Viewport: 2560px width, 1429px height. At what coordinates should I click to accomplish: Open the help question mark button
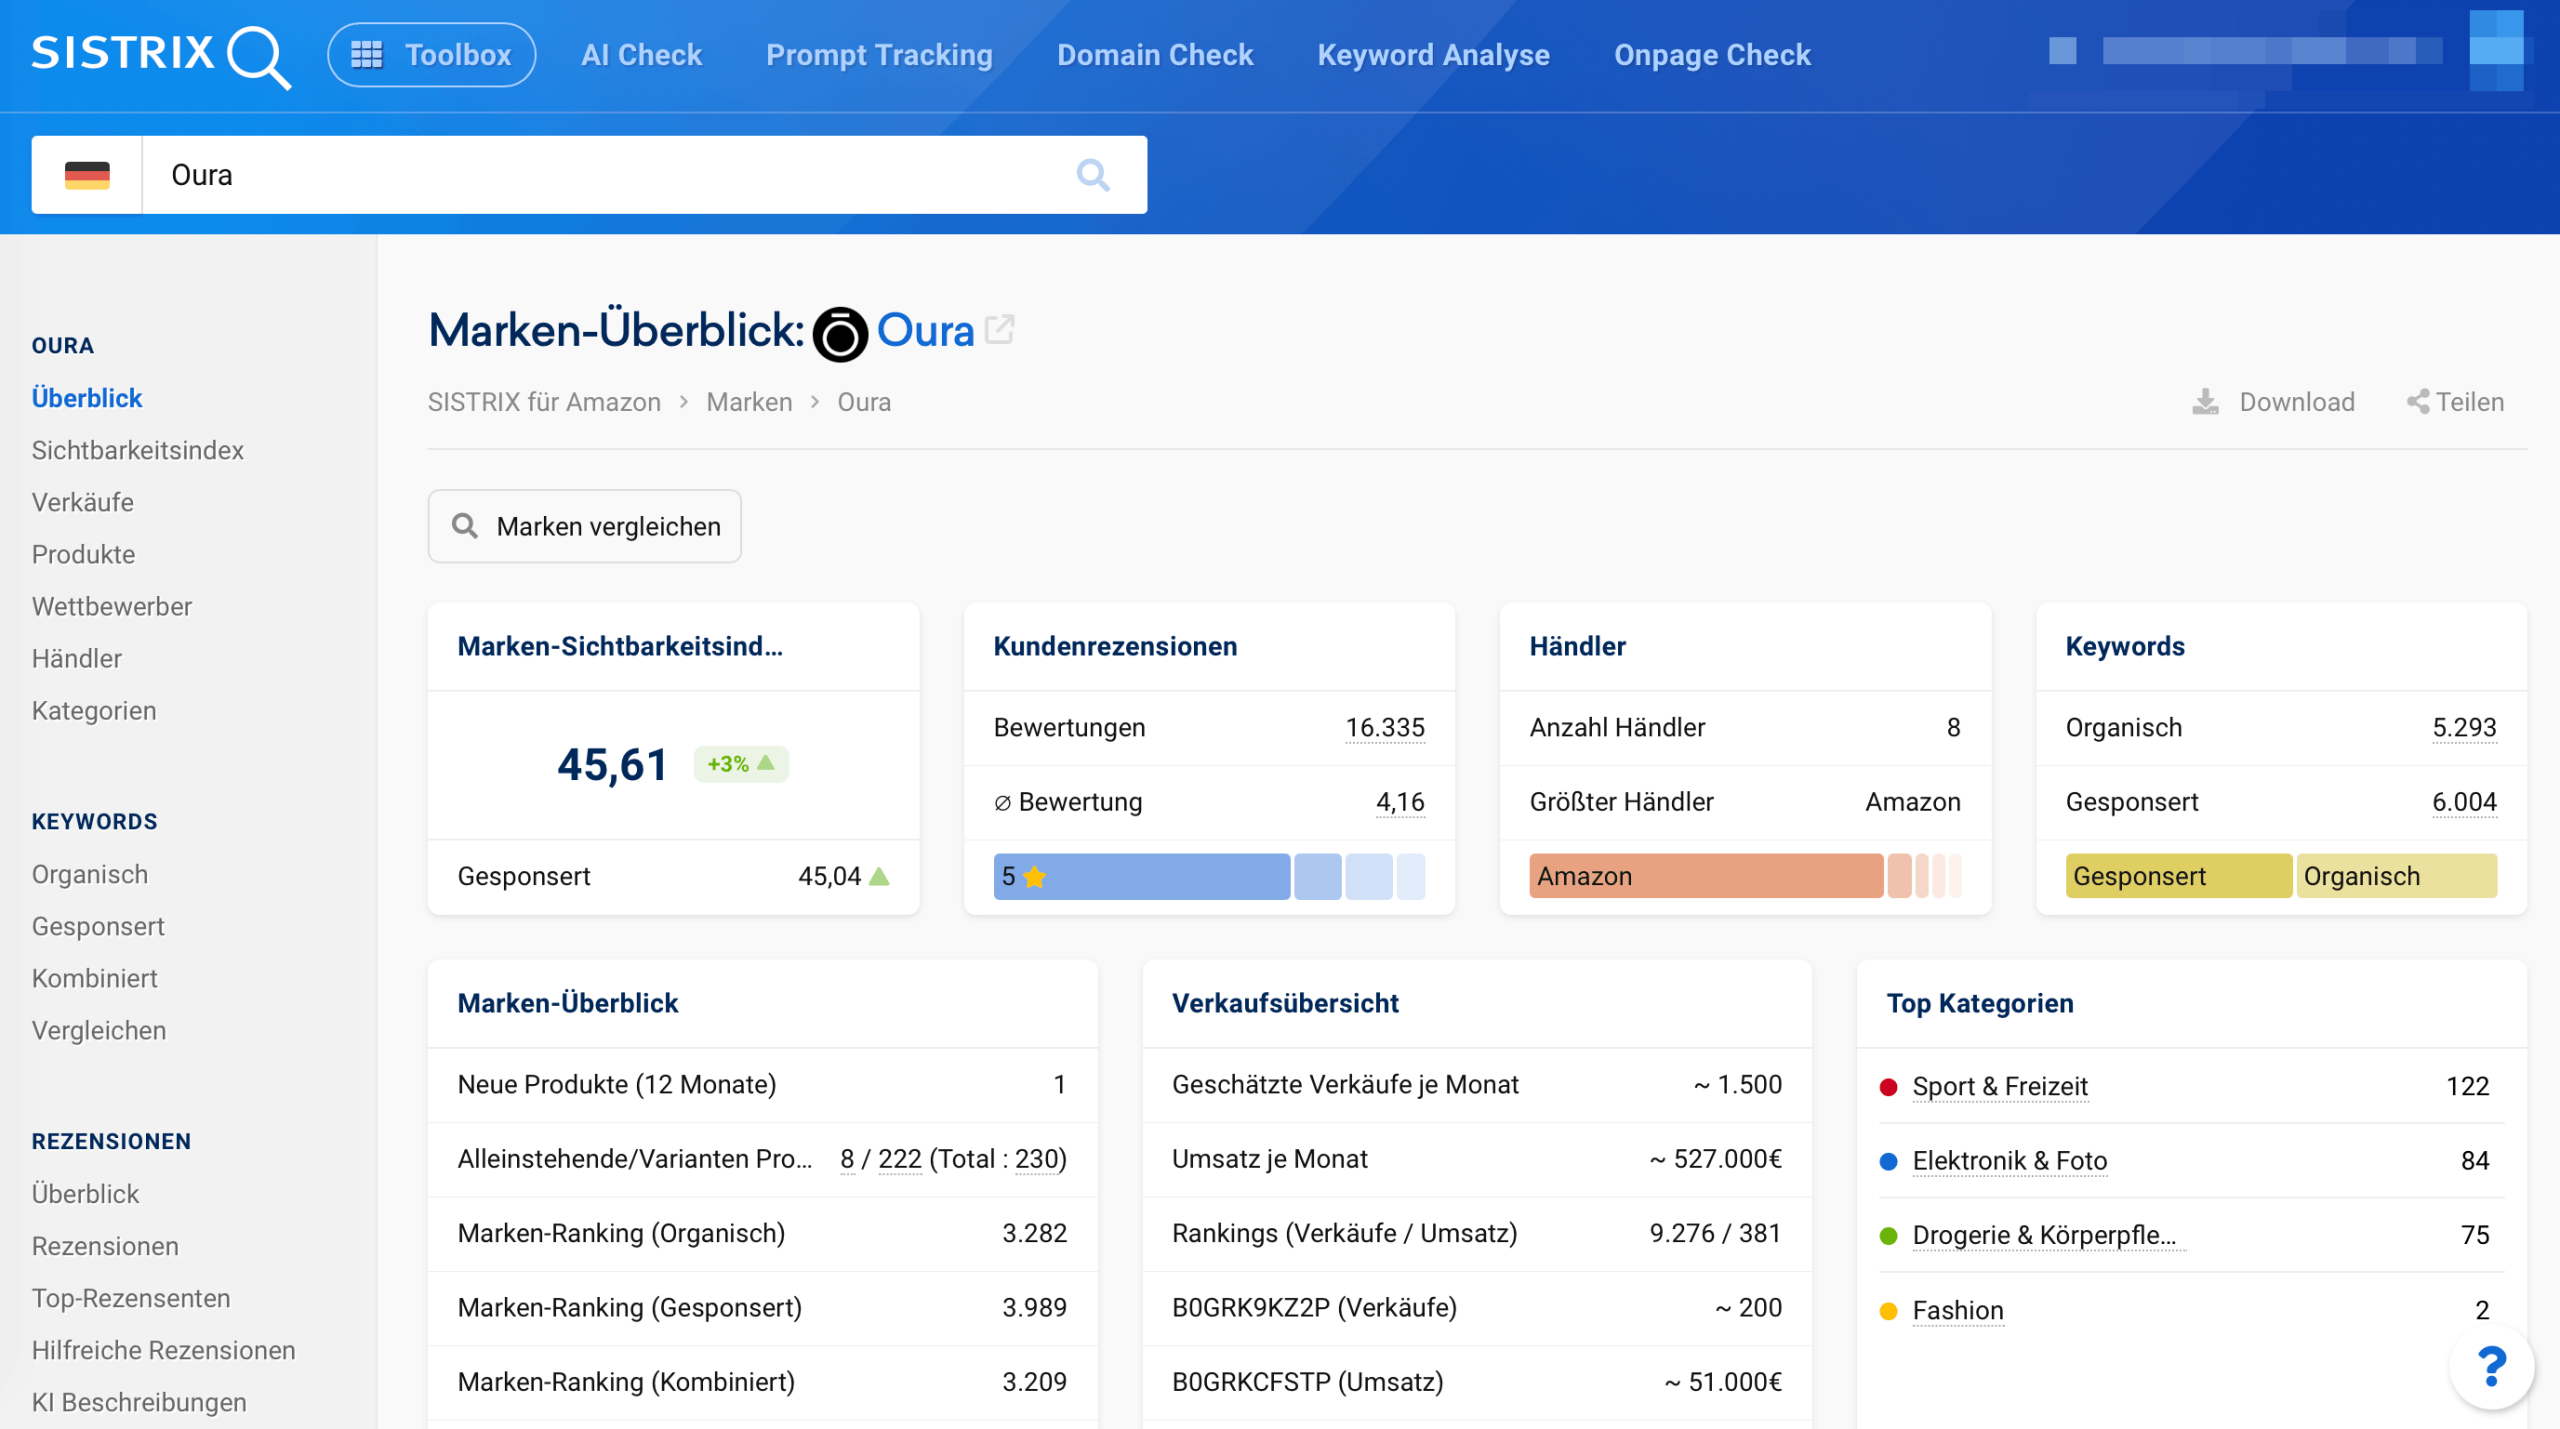pyautogui.click(x=2492, y=1365)
